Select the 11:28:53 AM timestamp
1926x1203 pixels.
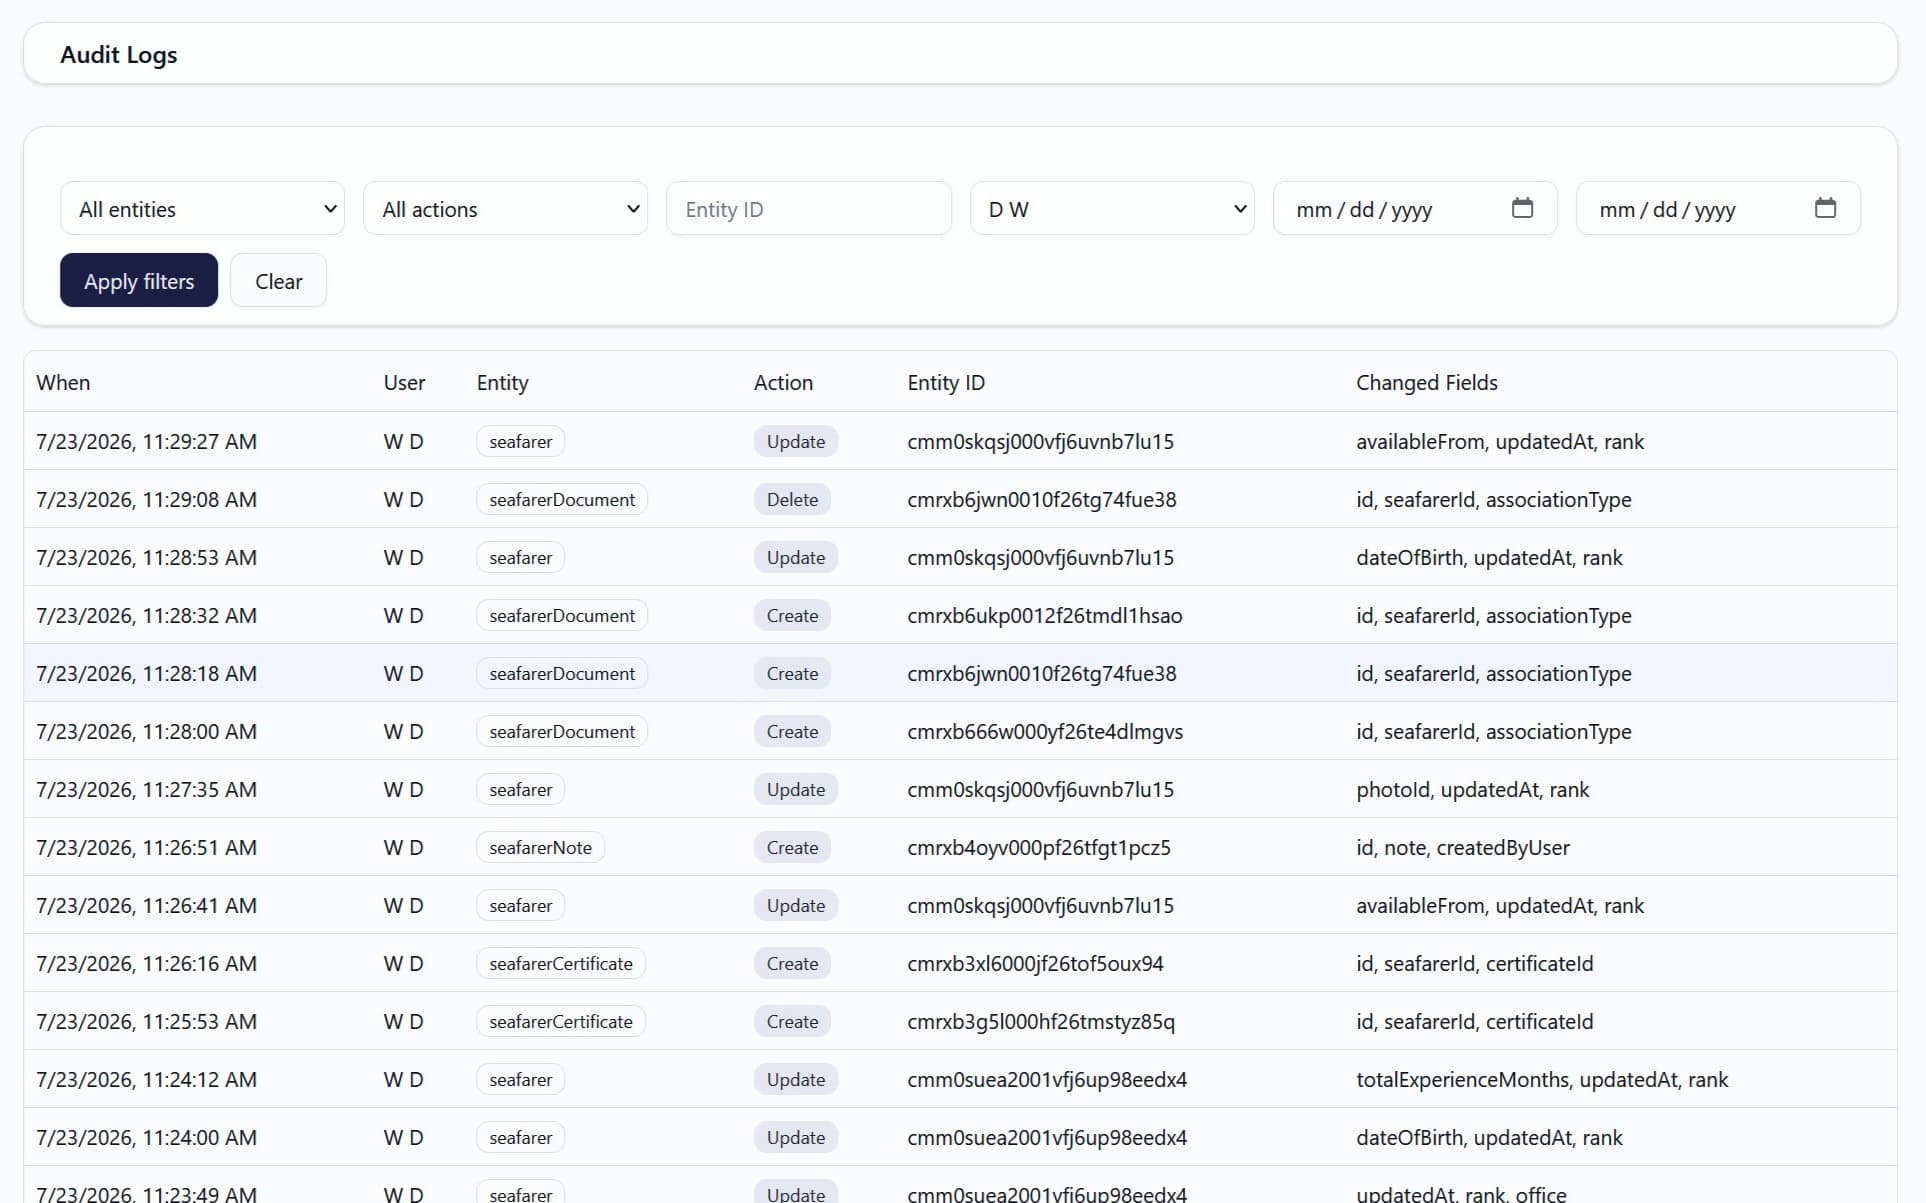click(x=147, y=557)
